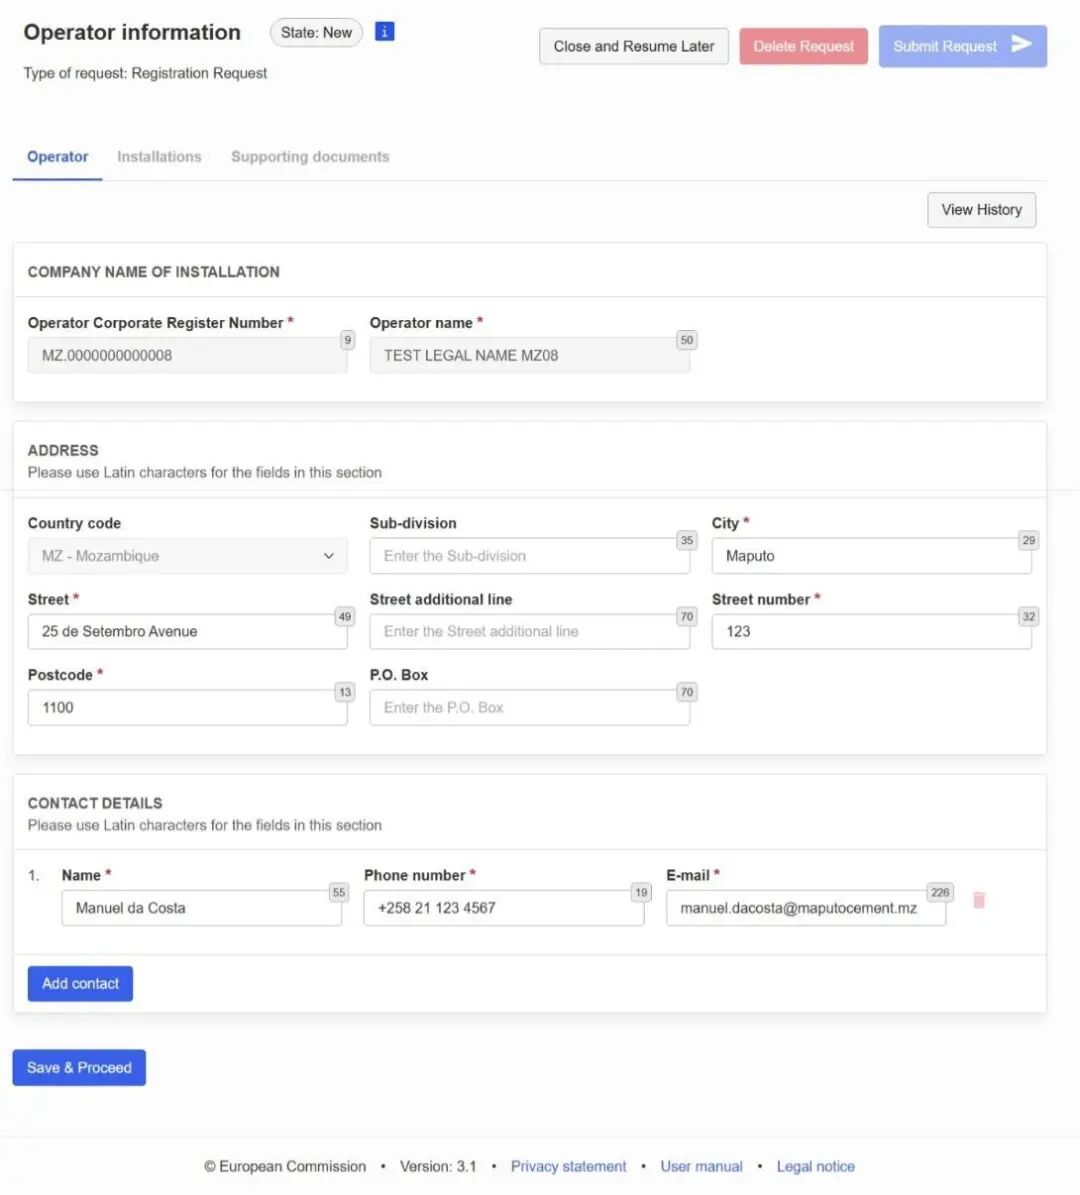Delete the contact using the trash icon
The width and height of the screenshot is (1080, 1195).
979,900
